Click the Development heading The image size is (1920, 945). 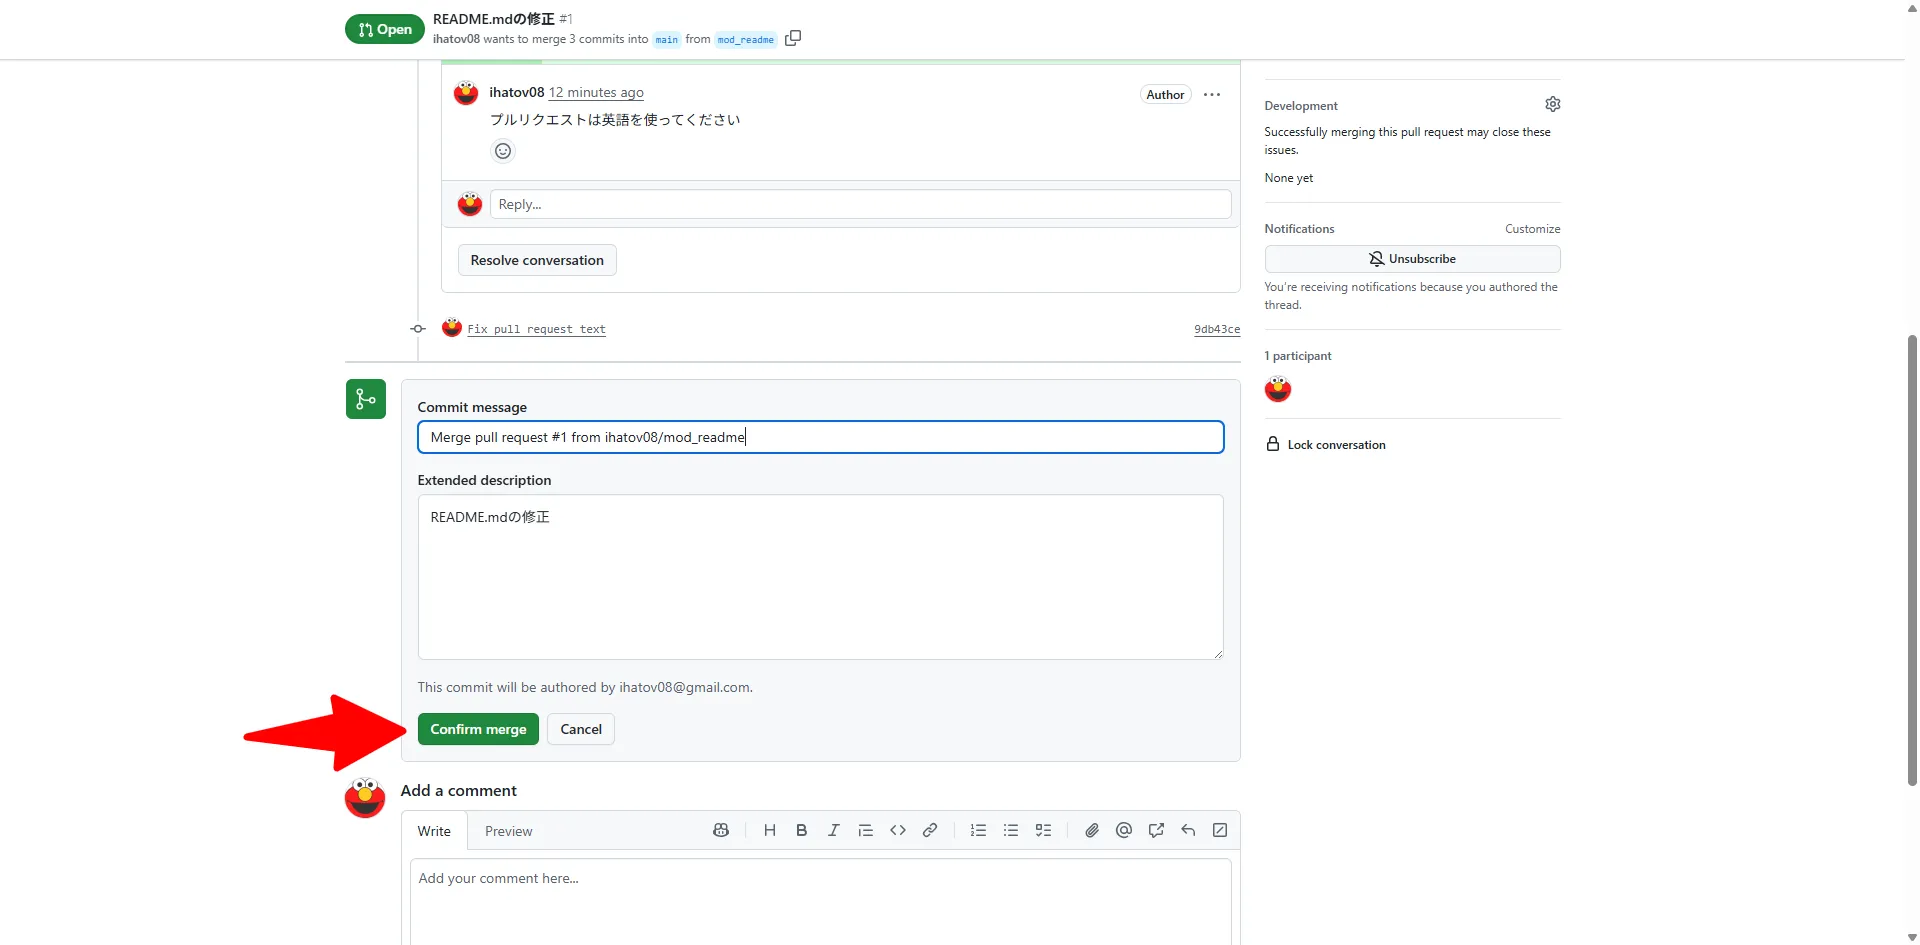click(1301, 106)
